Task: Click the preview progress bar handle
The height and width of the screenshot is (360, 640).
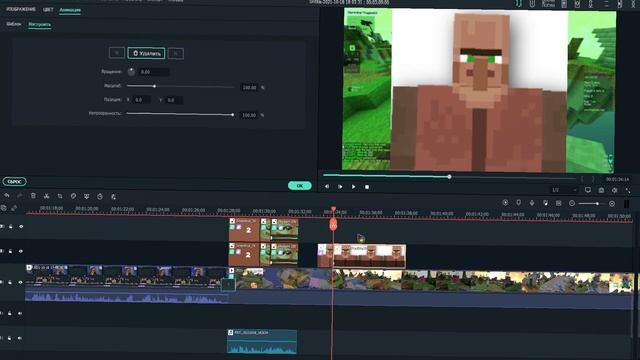Action: [449, 177]
